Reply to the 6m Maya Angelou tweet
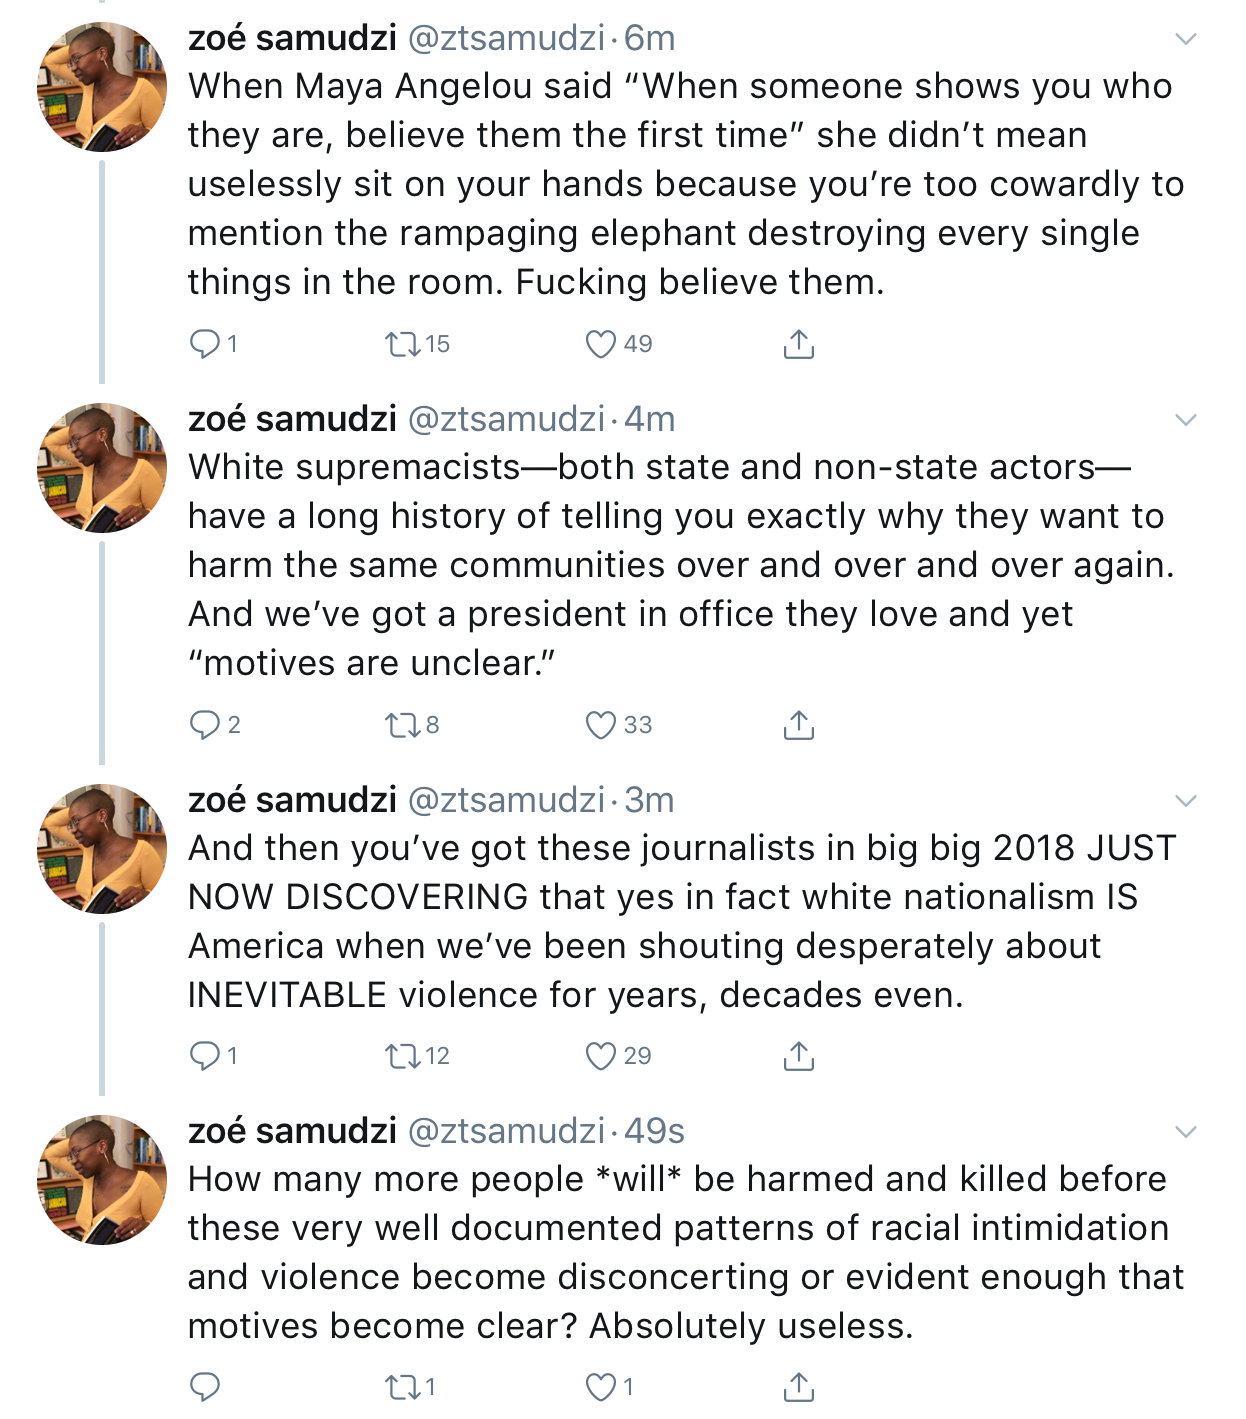The height and width of the screenshot is (1419, 1246). (205, 344)
